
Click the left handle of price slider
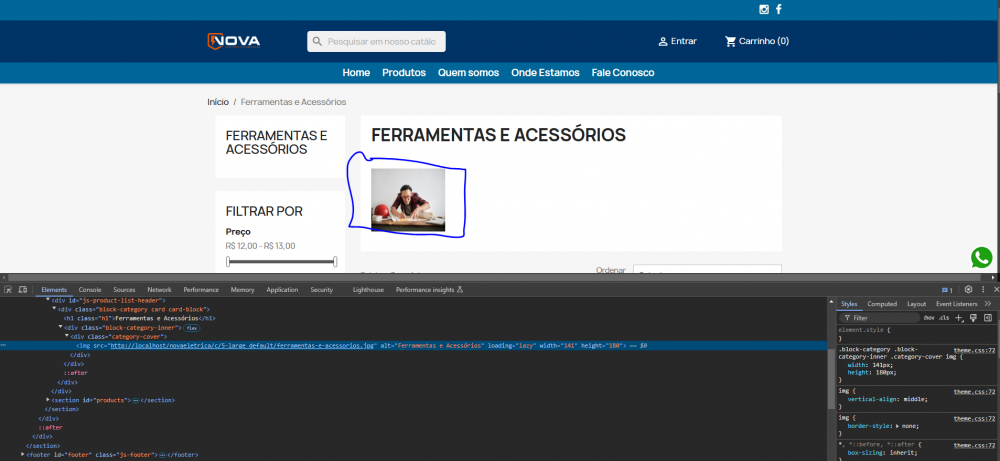[x=228, y=261]
